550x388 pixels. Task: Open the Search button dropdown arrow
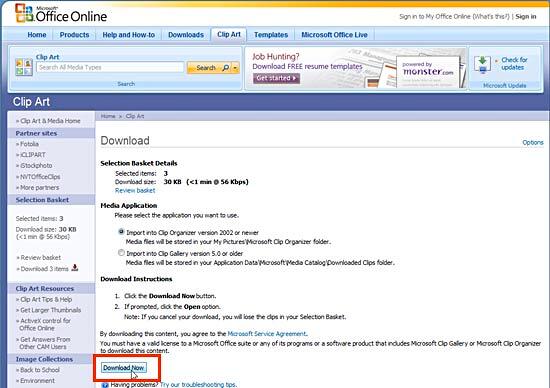click(x=235, y=67)
